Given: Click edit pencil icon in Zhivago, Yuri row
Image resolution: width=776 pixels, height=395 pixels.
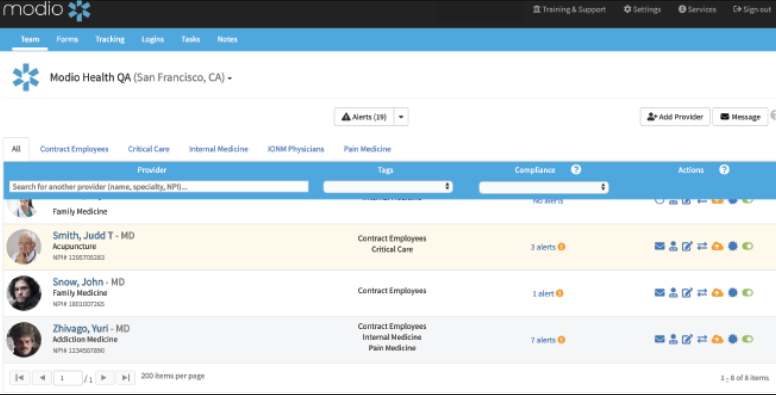Looking at the screenshot, I should [x=687, y=339].
